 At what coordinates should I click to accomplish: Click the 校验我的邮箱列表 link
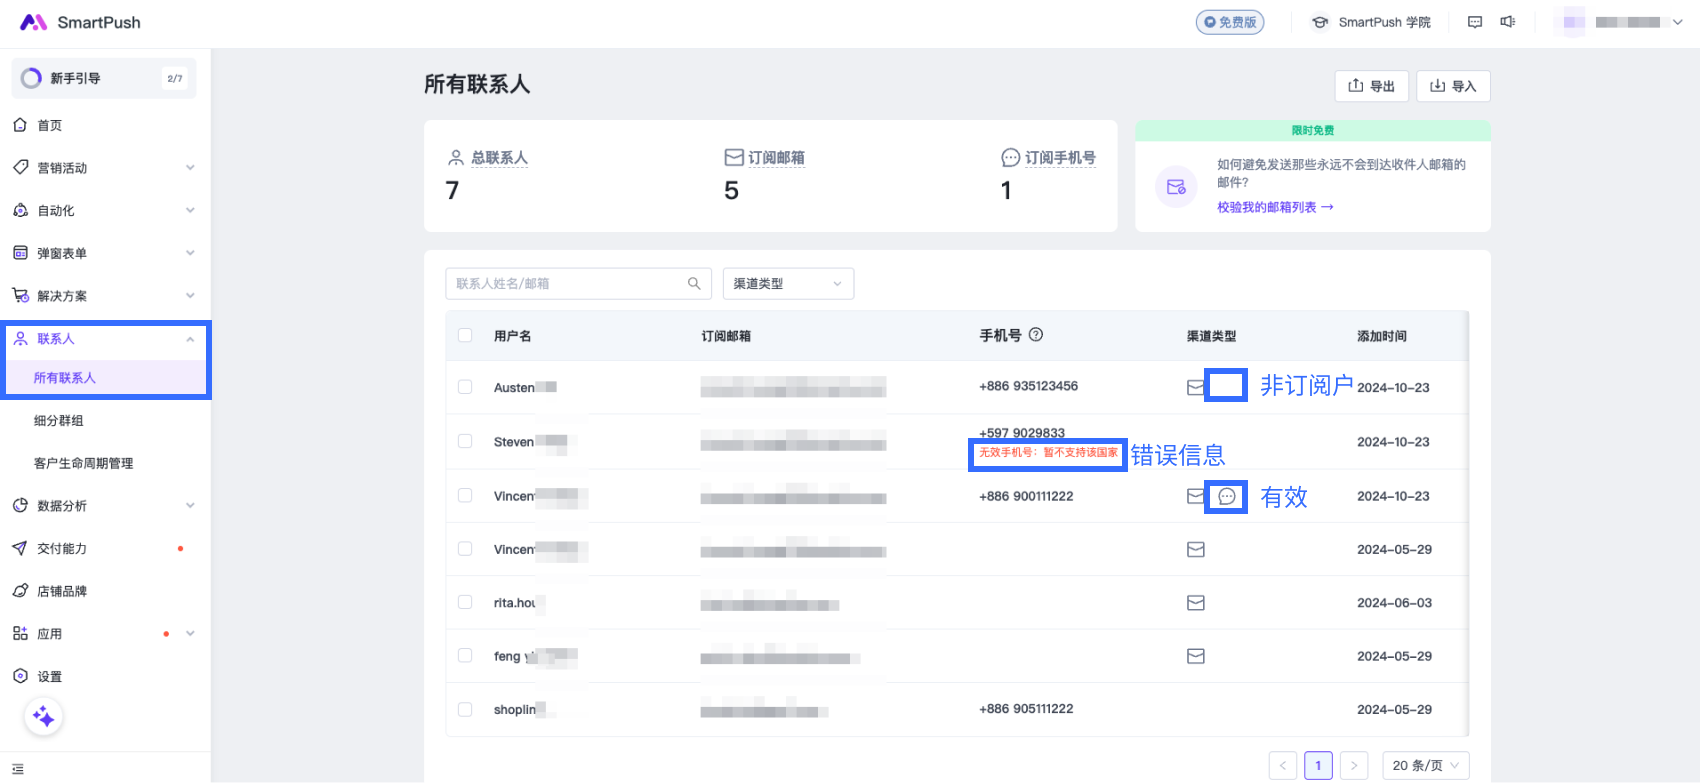(x=1274, y=207)
